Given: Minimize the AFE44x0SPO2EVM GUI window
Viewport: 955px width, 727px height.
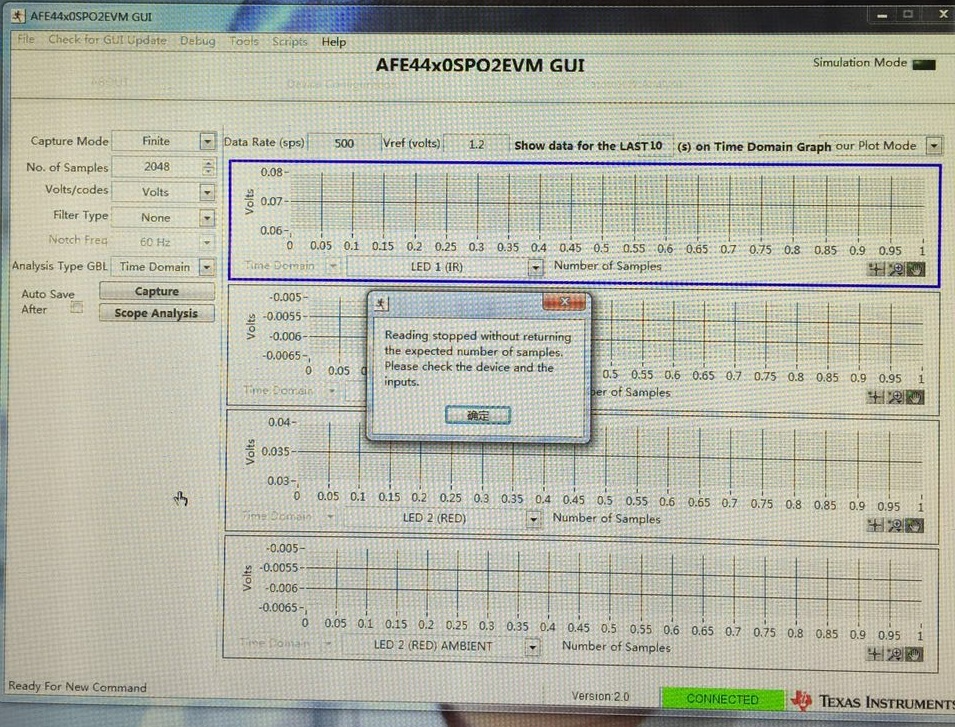Looking at the screenshot, I should [x=882, y=15].
